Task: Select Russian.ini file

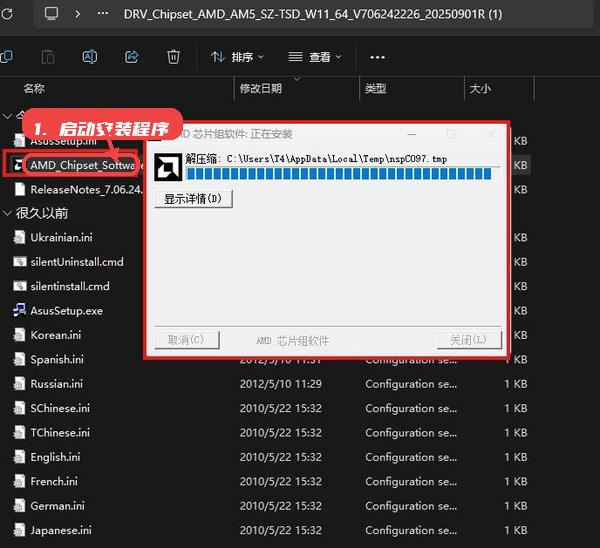Action: pos(57,384)
